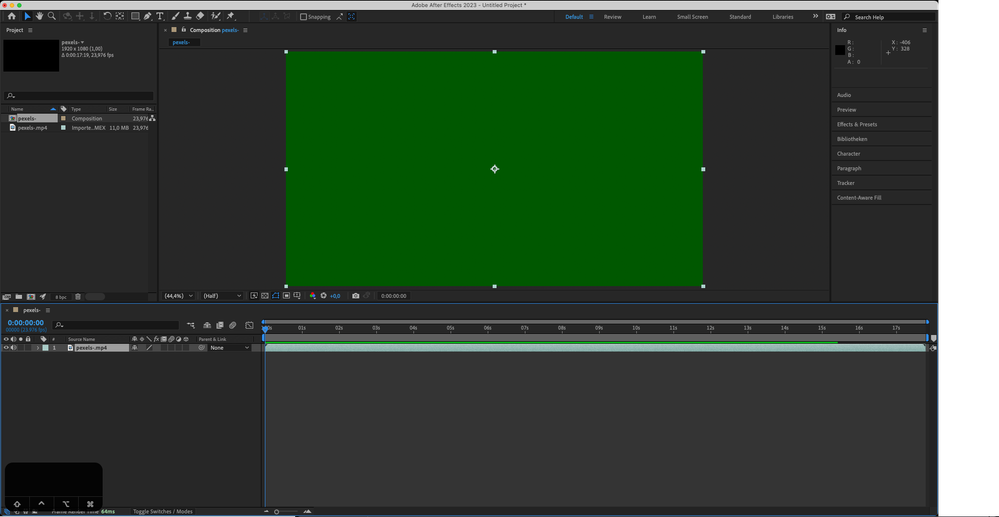Toggle motion blur enable switch in timeline
Image resolution: width=999 pixels, height=517 pixels.
[233, 325]
